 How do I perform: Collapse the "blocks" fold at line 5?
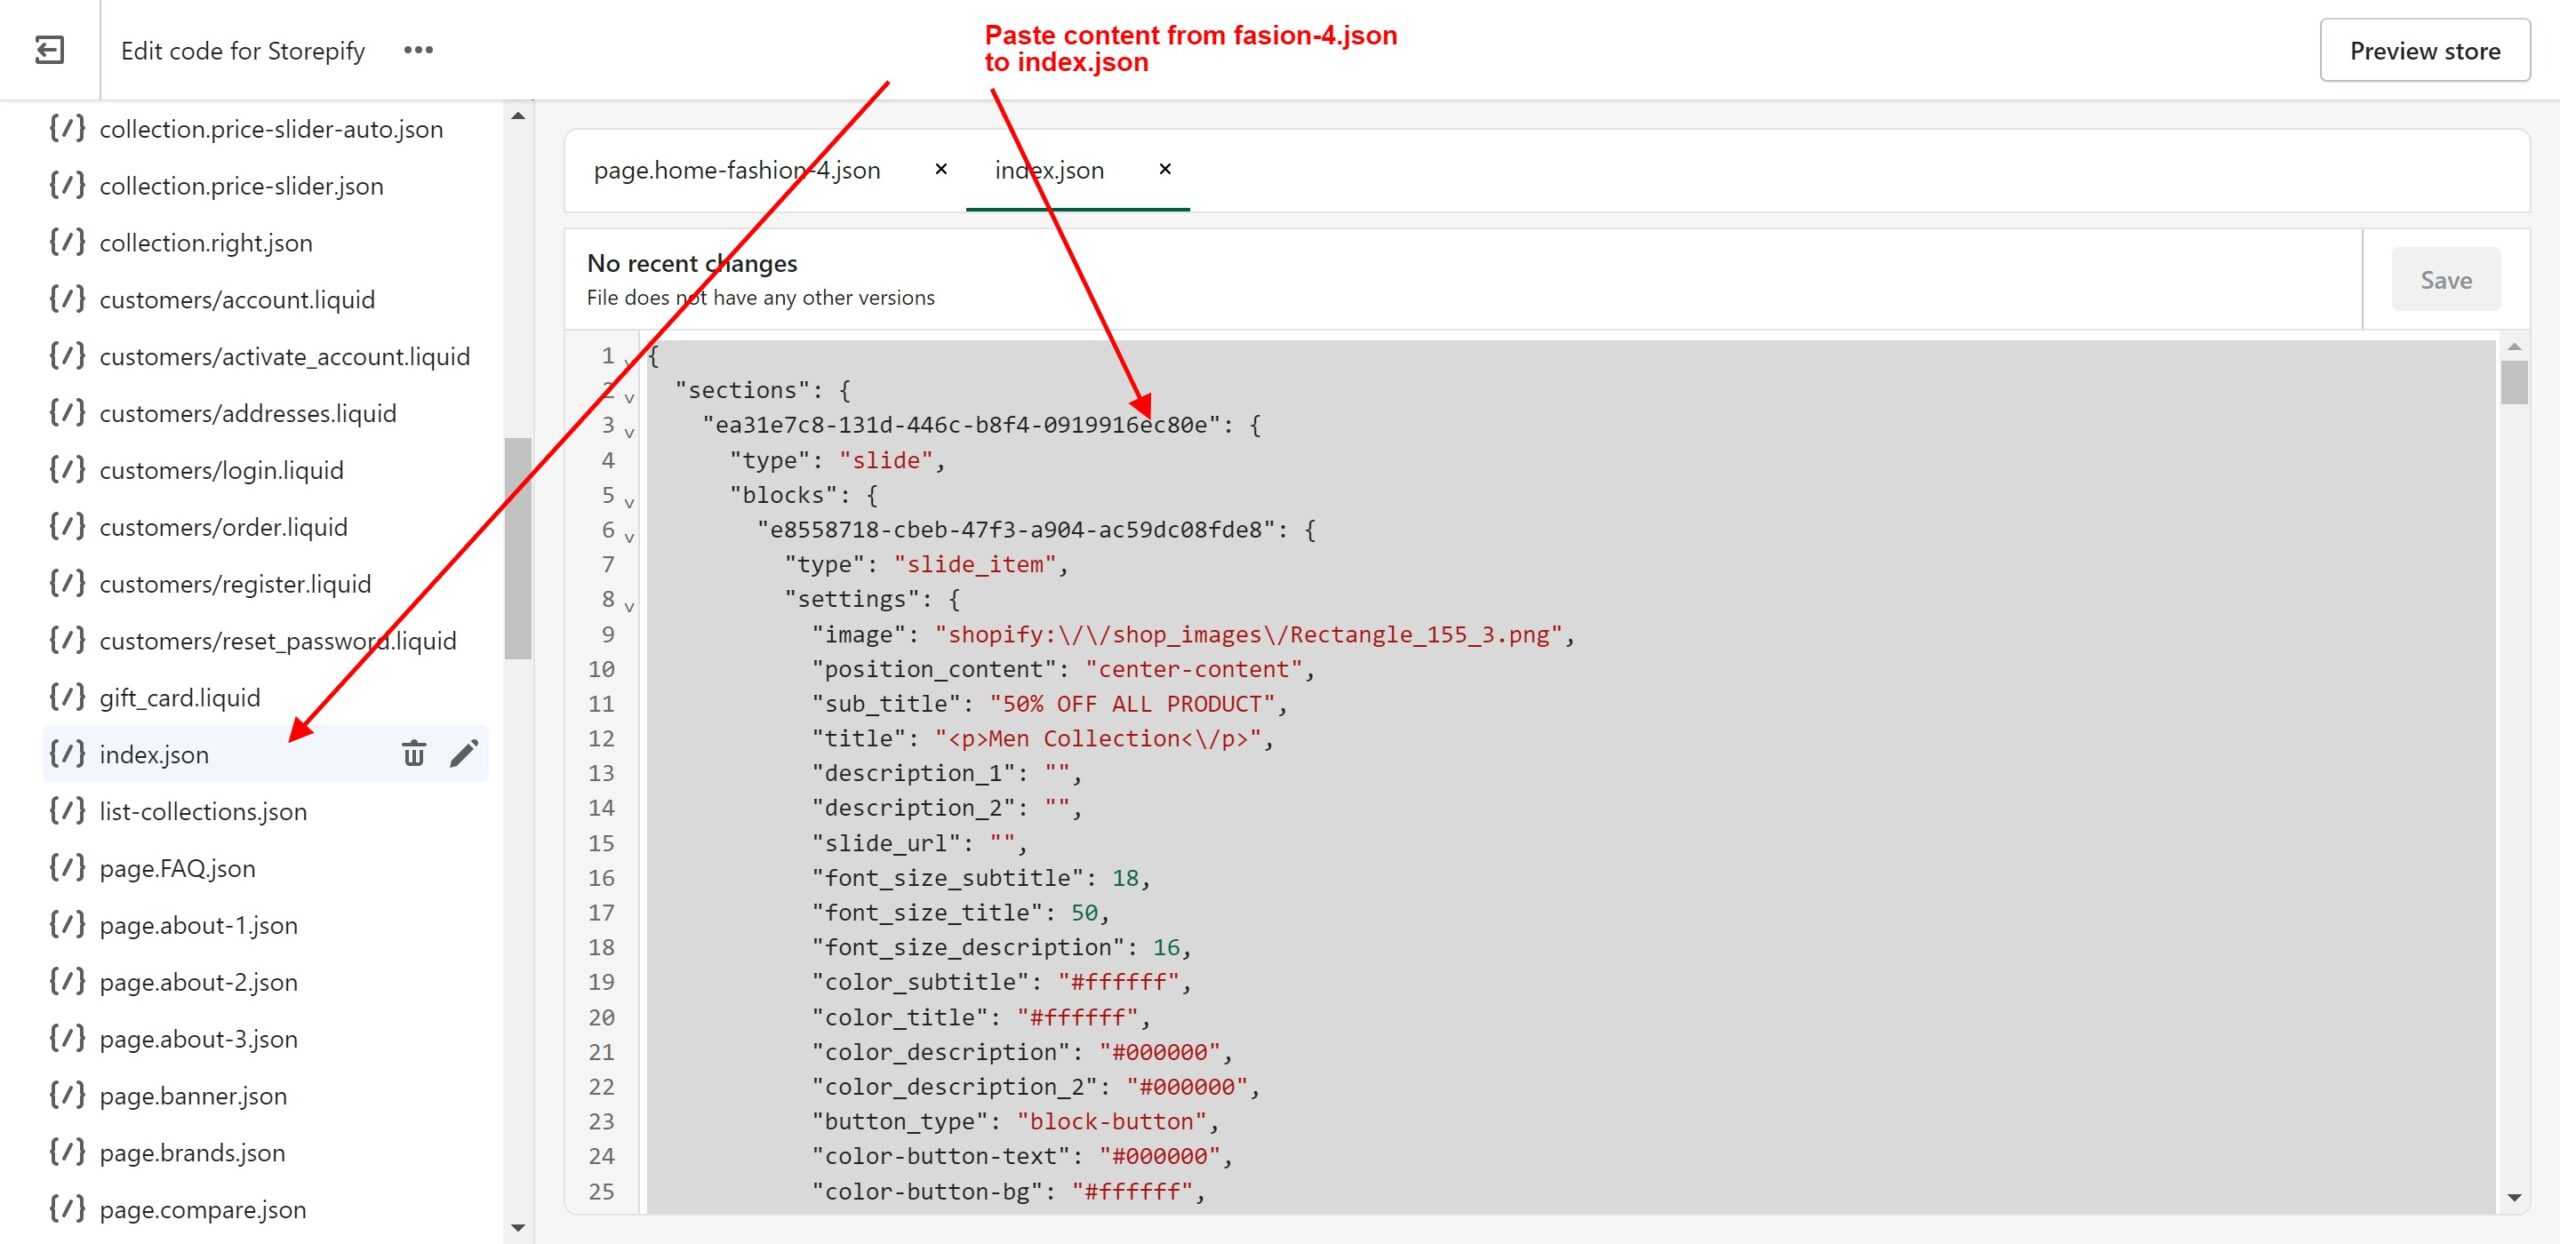tap(629, 502)
